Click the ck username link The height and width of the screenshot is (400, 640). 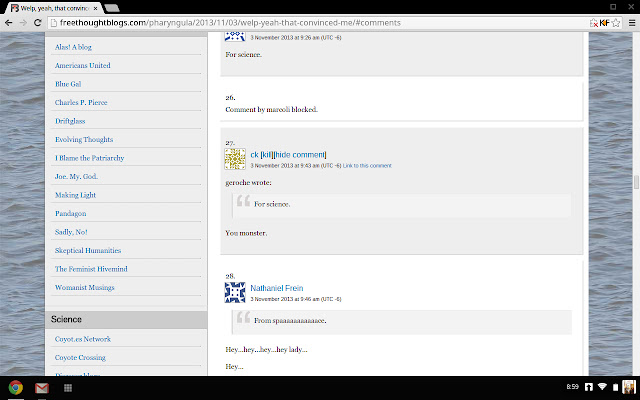click(x=254, y=155)
